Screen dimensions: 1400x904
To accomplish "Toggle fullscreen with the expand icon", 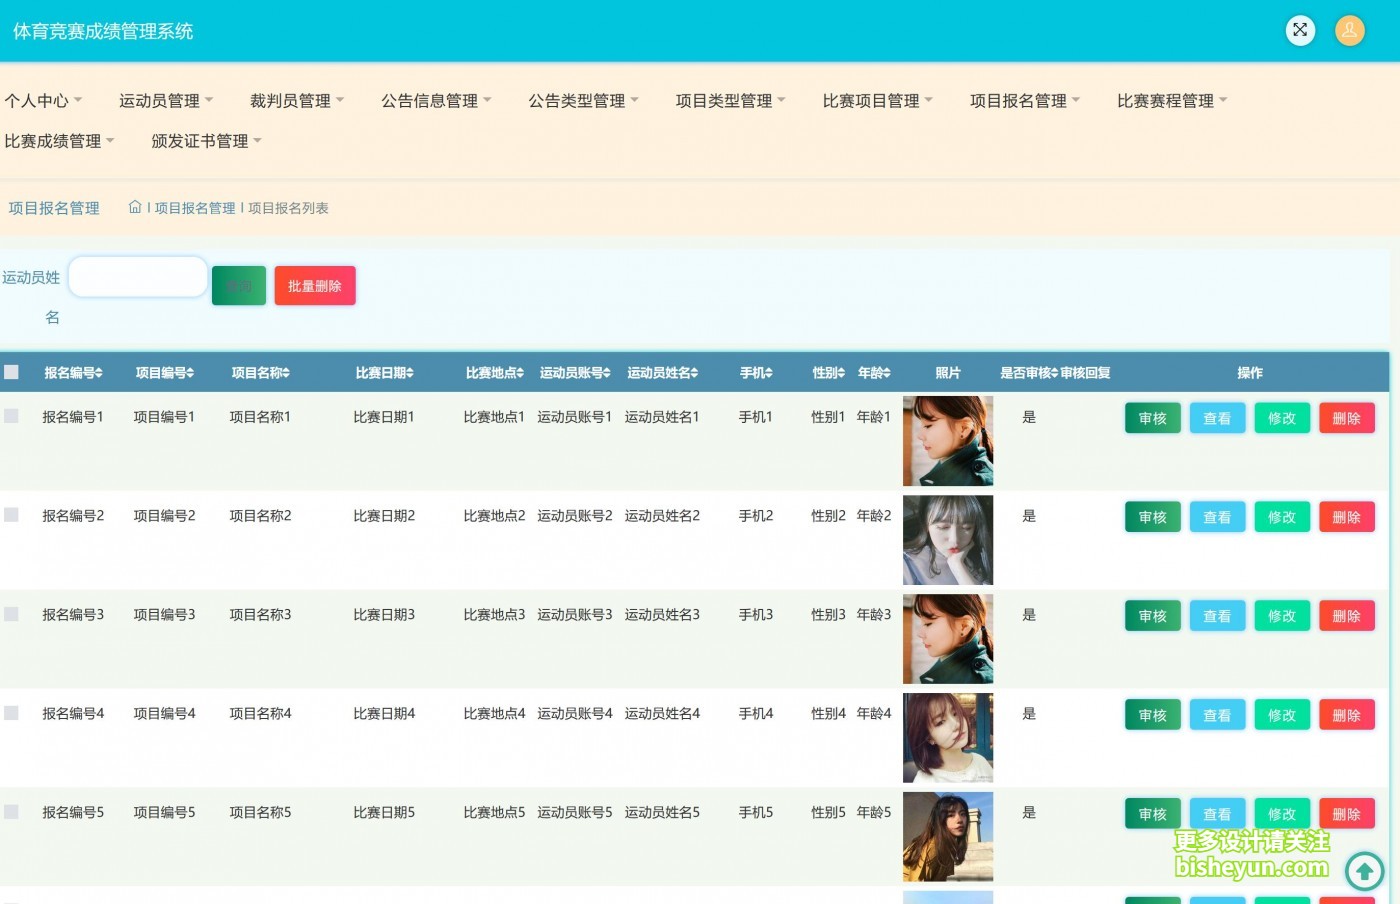I will pyautogui.click(x=1300, y=30).
